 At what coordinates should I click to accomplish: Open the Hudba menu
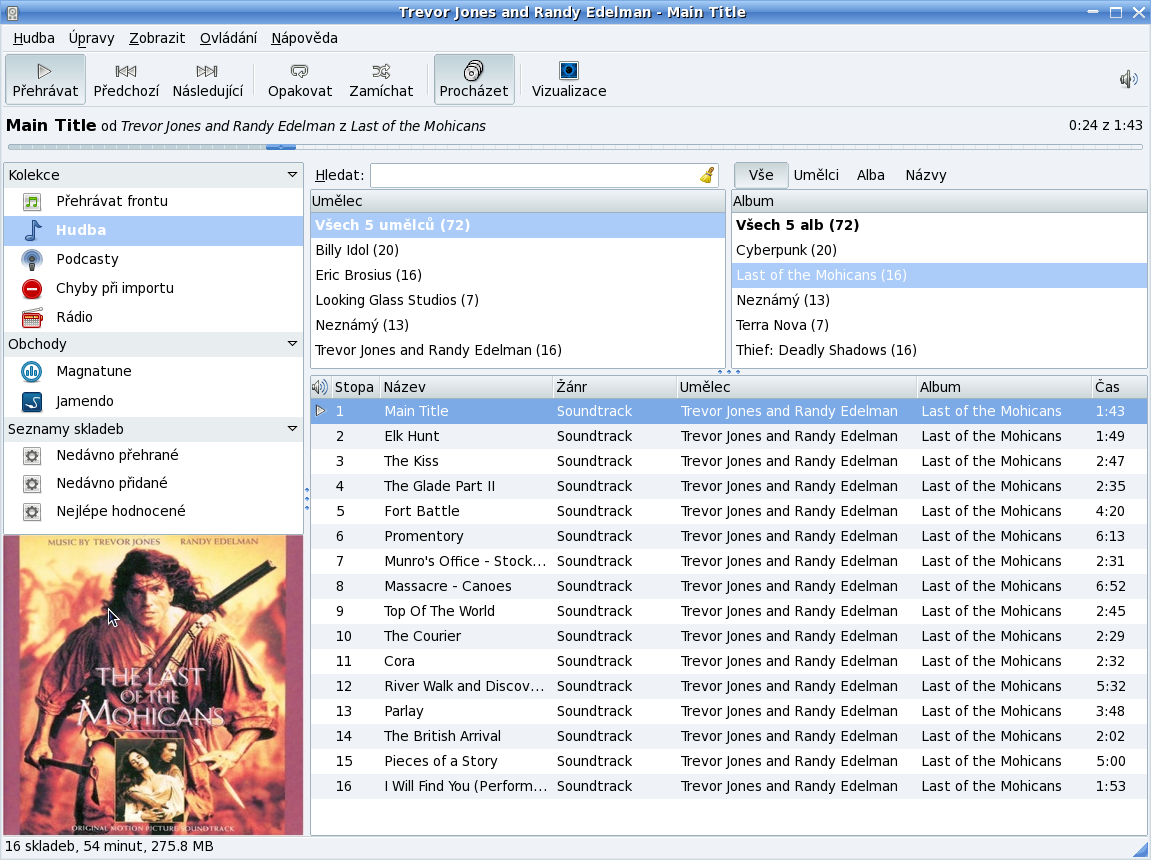[x=34, y=38]
